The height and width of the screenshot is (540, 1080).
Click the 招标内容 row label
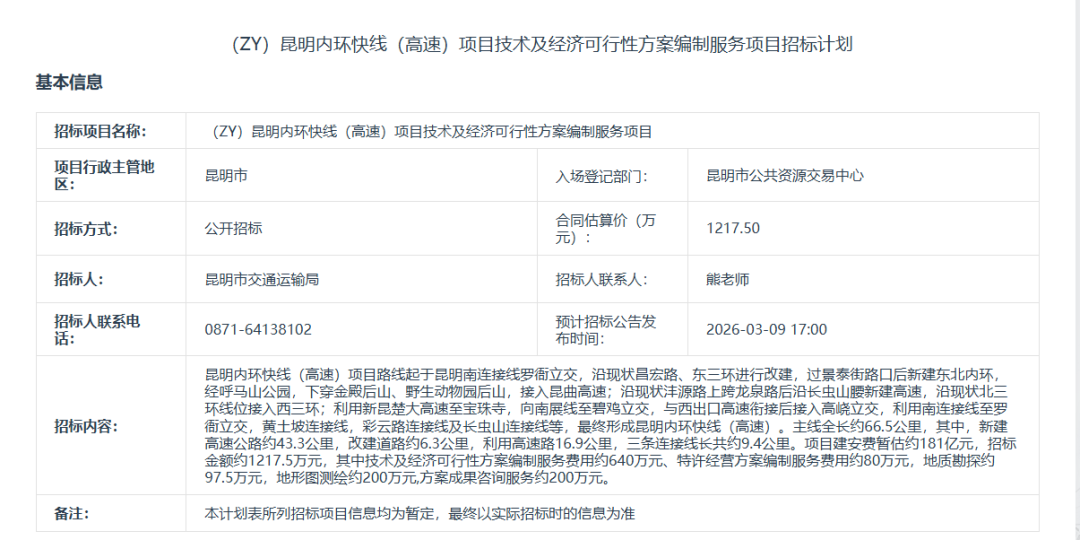pos(86,426)
